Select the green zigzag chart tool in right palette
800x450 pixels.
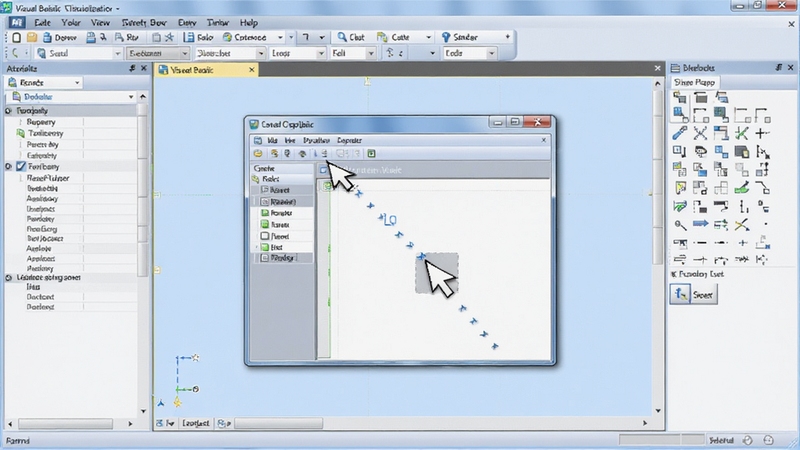click(x=680, y=206)
